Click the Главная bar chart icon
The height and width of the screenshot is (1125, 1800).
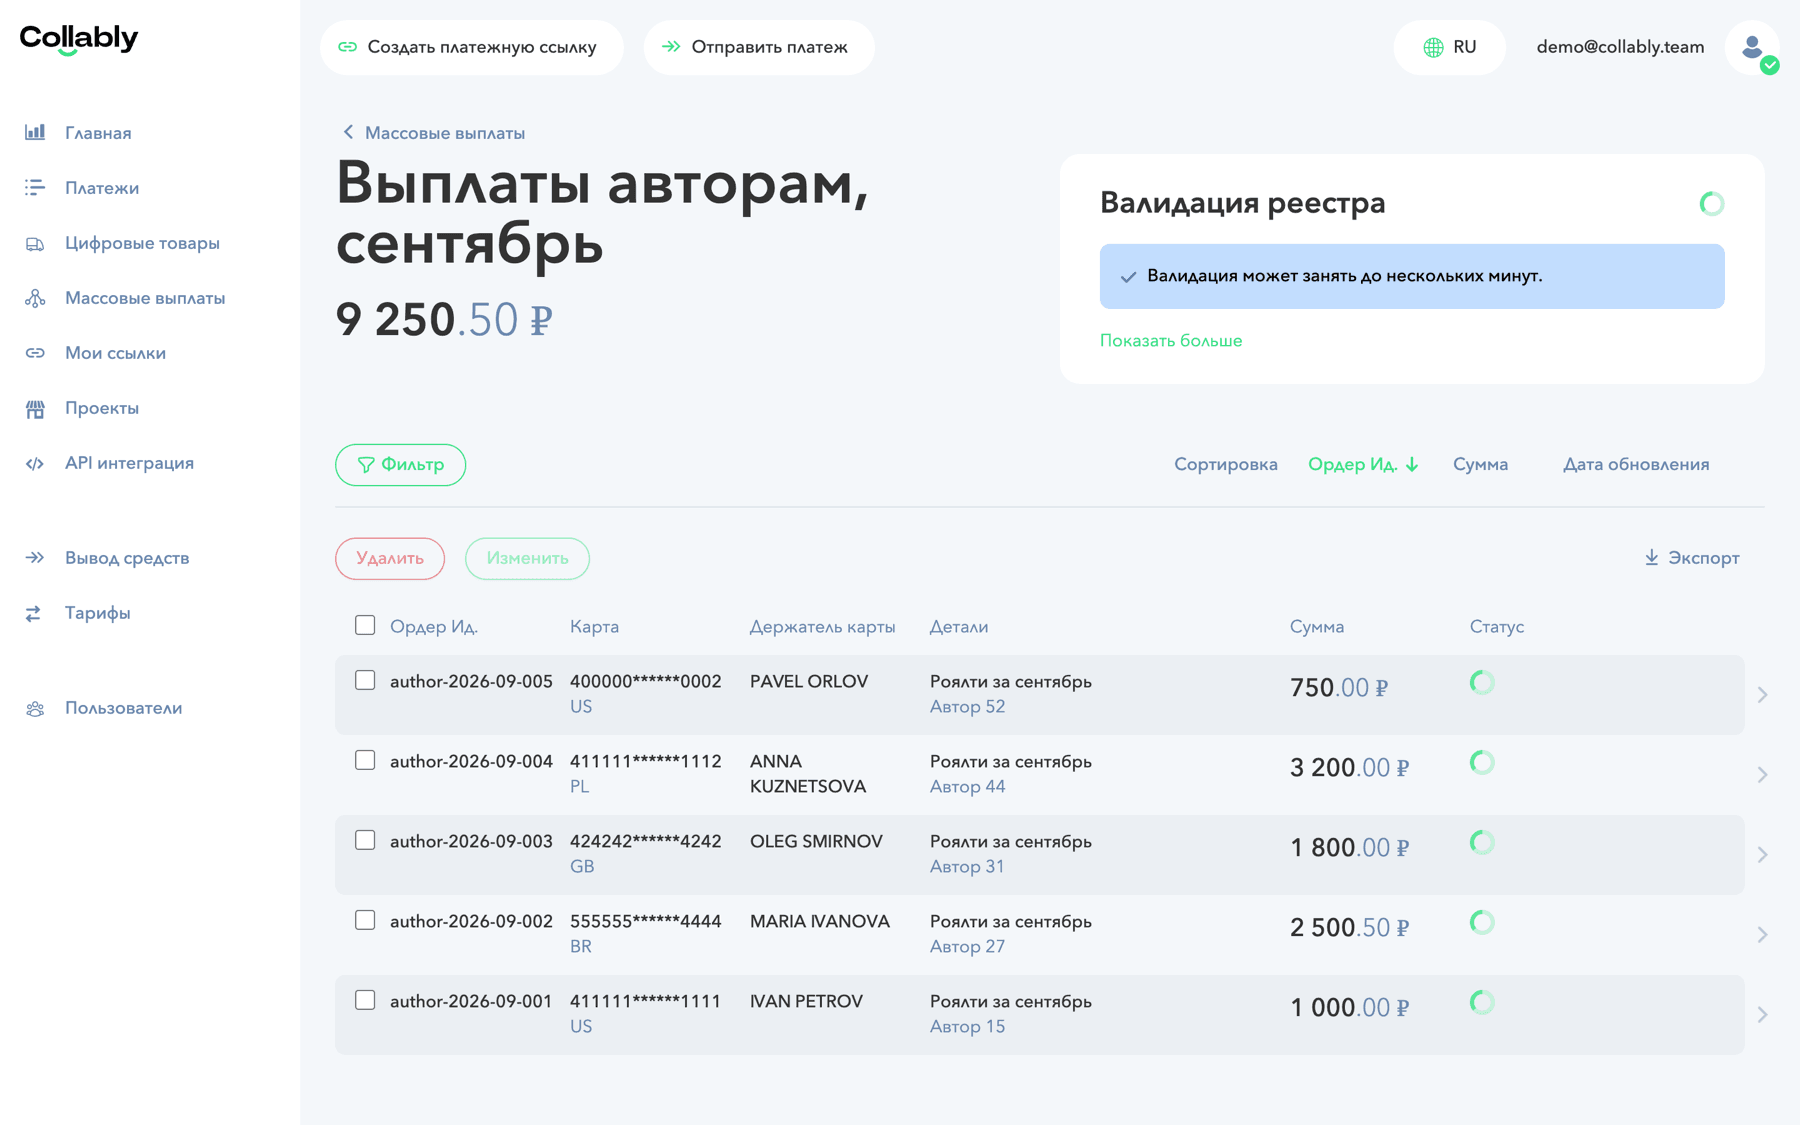coord(35,132)
